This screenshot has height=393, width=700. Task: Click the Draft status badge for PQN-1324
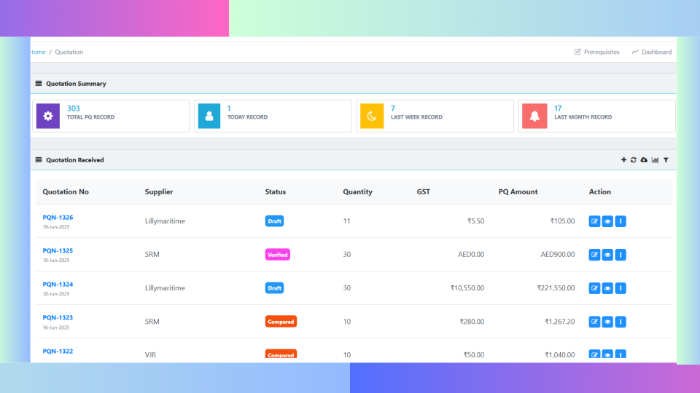click(274, 288)
